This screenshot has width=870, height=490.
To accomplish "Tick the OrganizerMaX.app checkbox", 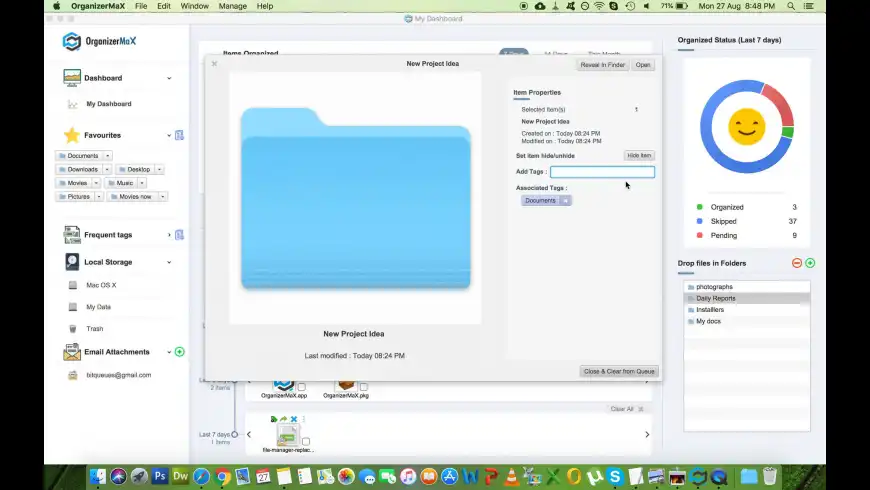I will click(301, 387).
